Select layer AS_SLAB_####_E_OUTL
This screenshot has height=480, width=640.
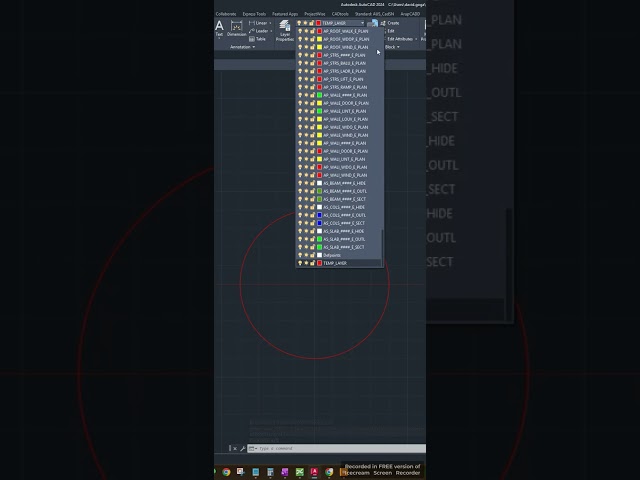tap(344, 239)
